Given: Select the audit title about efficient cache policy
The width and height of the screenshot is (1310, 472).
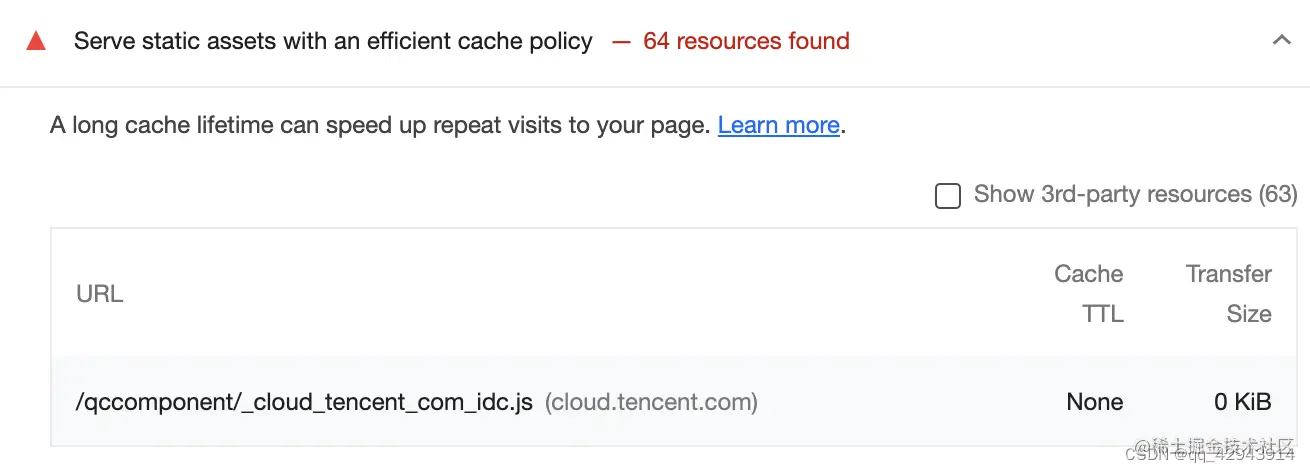Looking at the screenshot, I should click(x=333, y=41).
